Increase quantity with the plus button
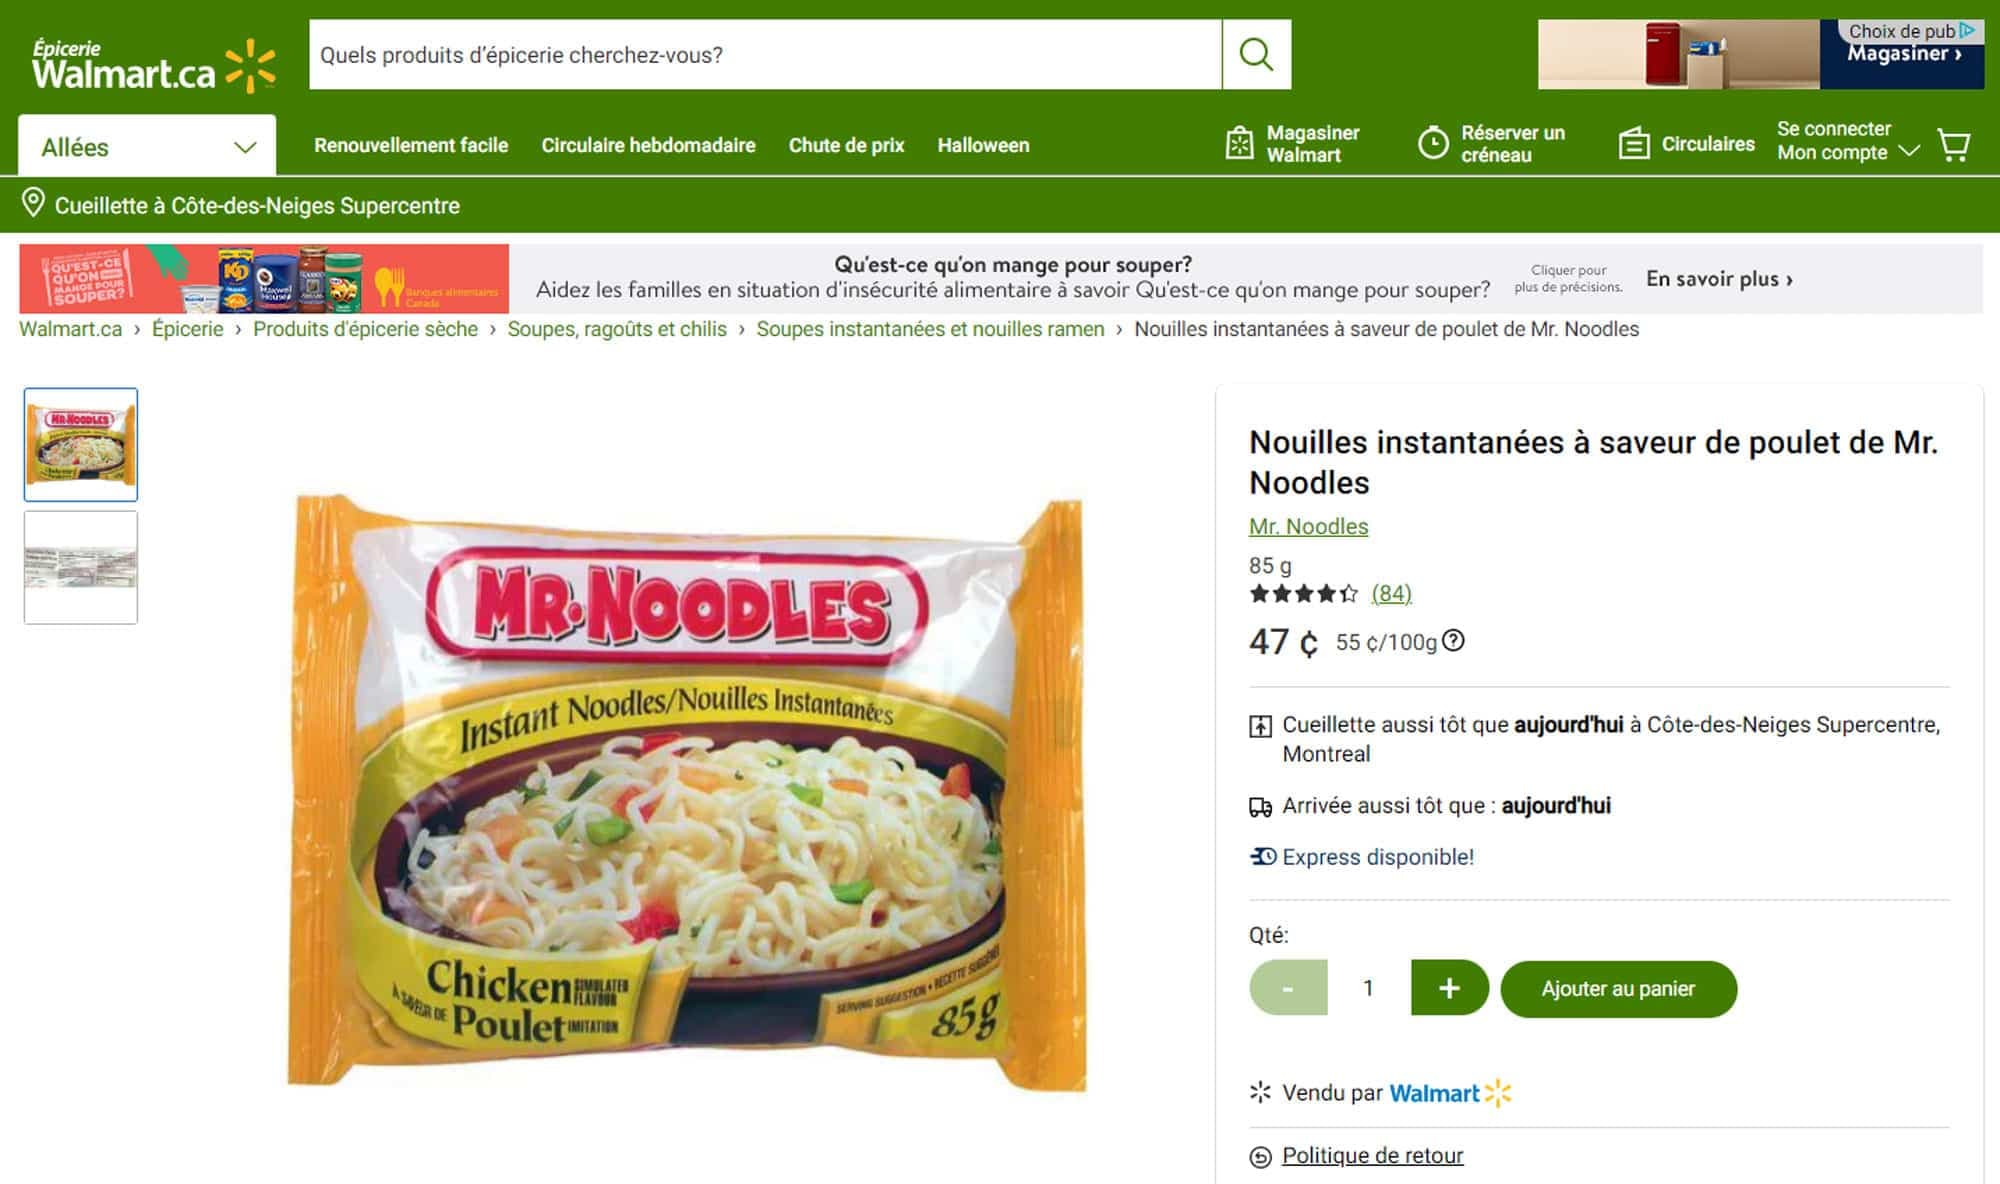The height and width of the screenshot is (1184, 2000). click(1449, 988)
